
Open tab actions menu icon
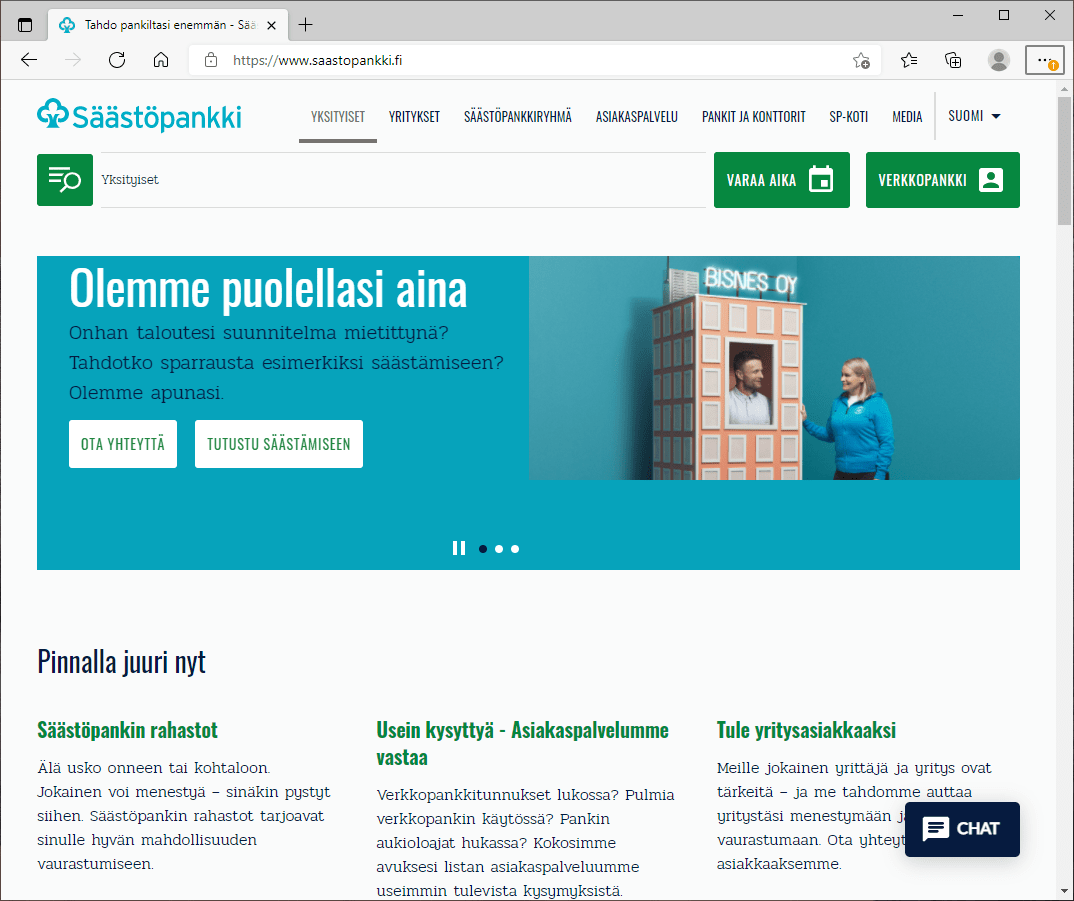click(25, 25)
